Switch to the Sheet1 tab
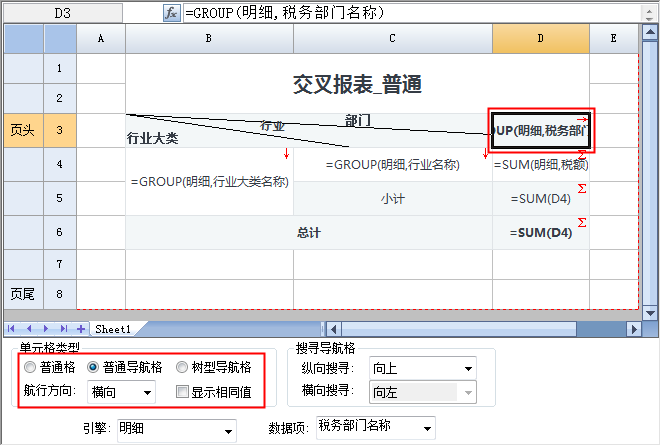Image resolution: width=661 pixels, height=446 pixels. [112, 328]
